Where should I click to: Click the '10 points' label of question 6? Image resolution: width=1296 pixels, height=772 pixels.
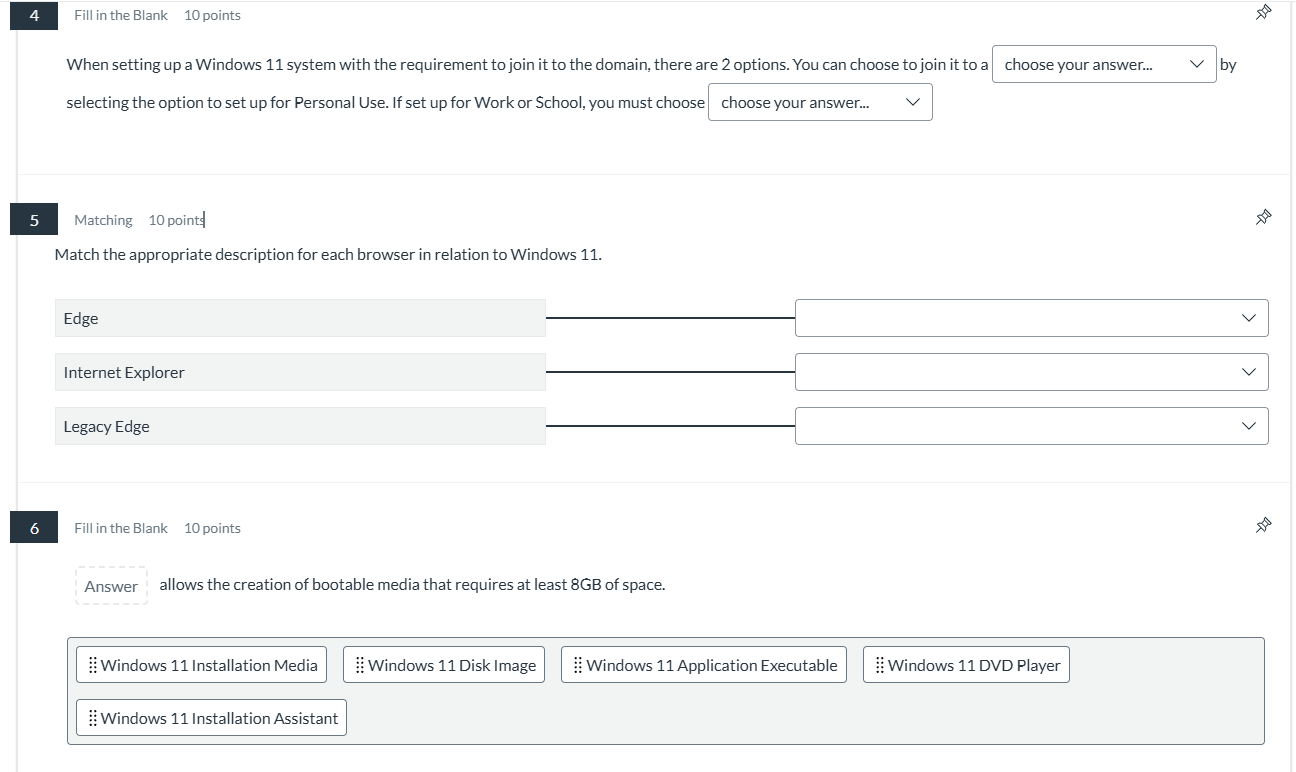pos(212,528)
